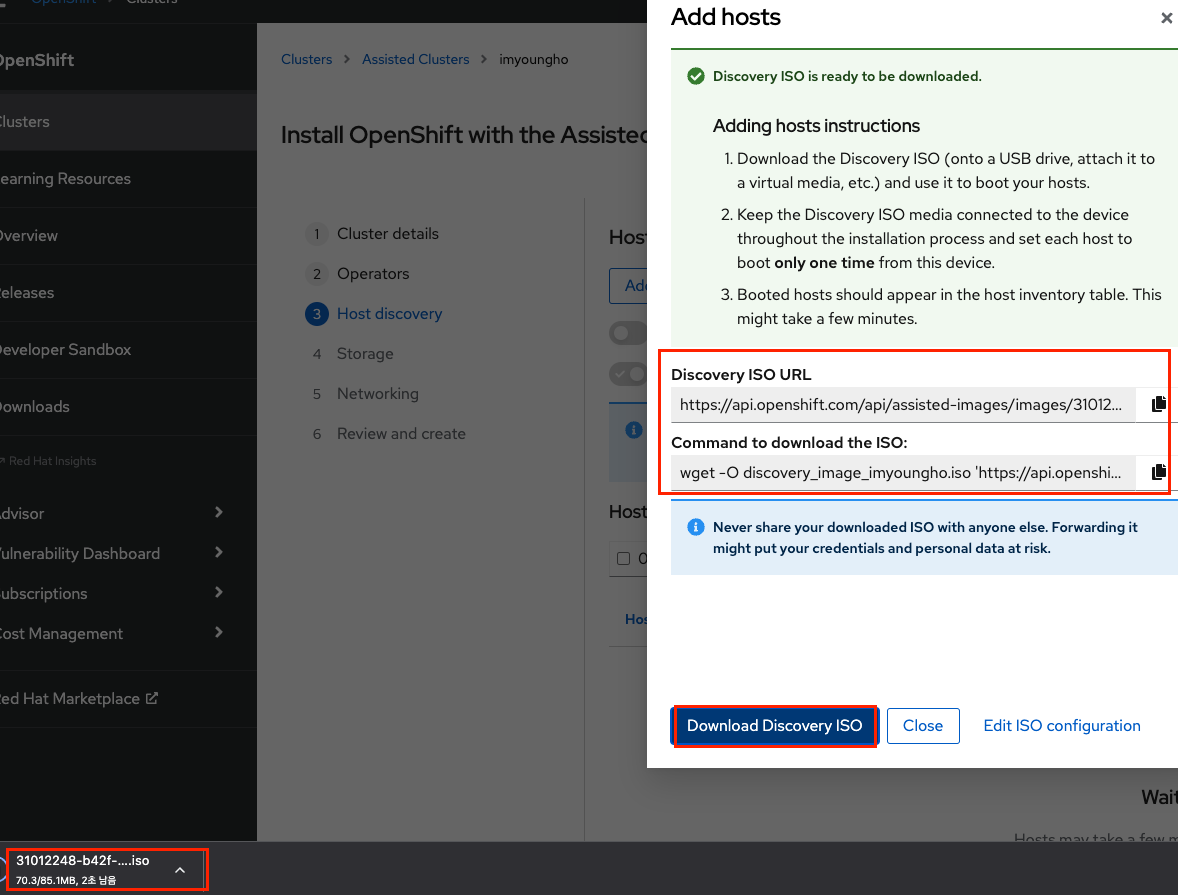
Task: Select wizard step 1 Cluster details
Action: [372, 234]
